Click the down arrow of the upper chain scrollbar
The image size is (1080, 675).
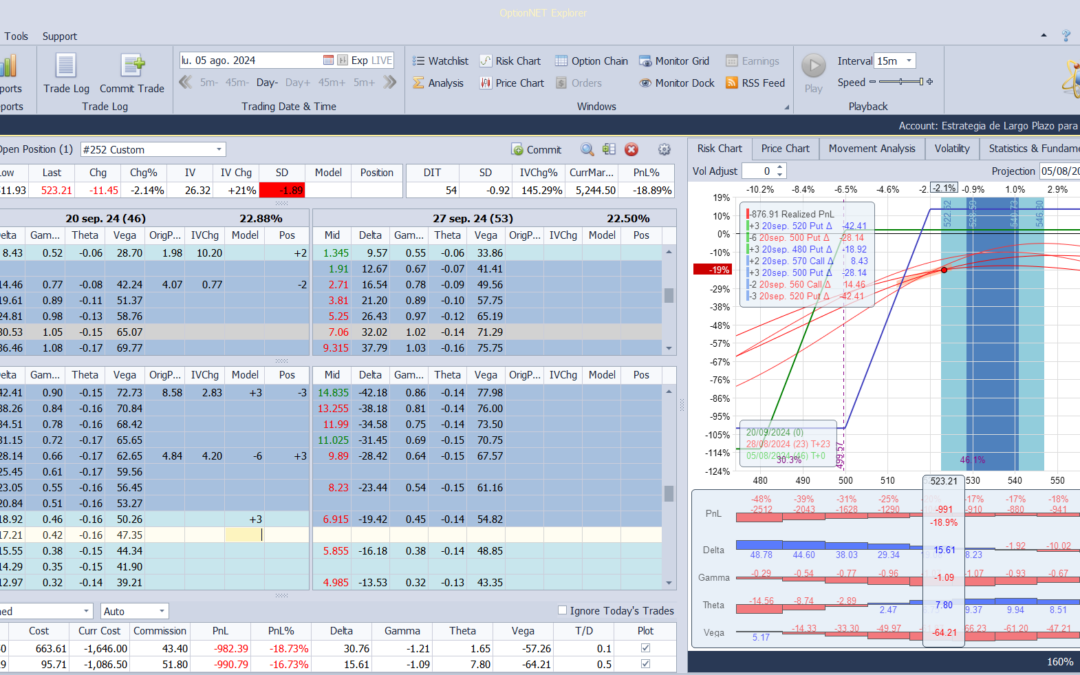(x=669, y=349)
